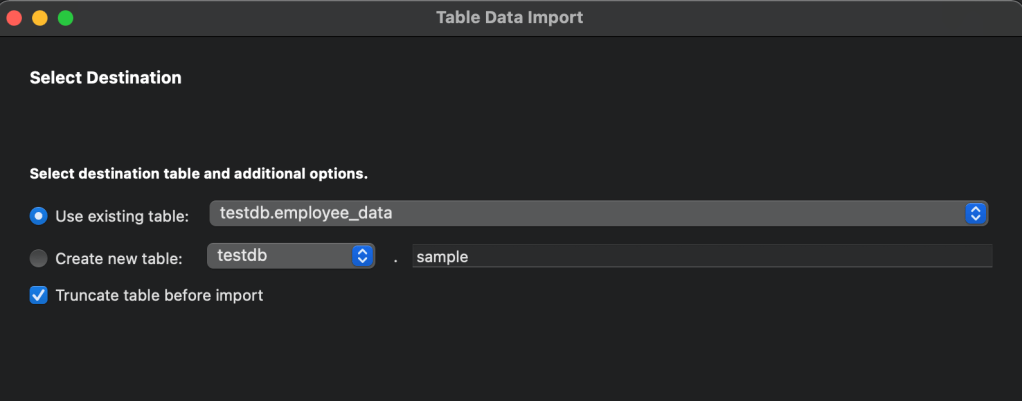Image resolution: width=1022 pixels, height=401 pixels.
Task: Click the chevron arrows on the testdb schema selector
Action: [362, 256]
